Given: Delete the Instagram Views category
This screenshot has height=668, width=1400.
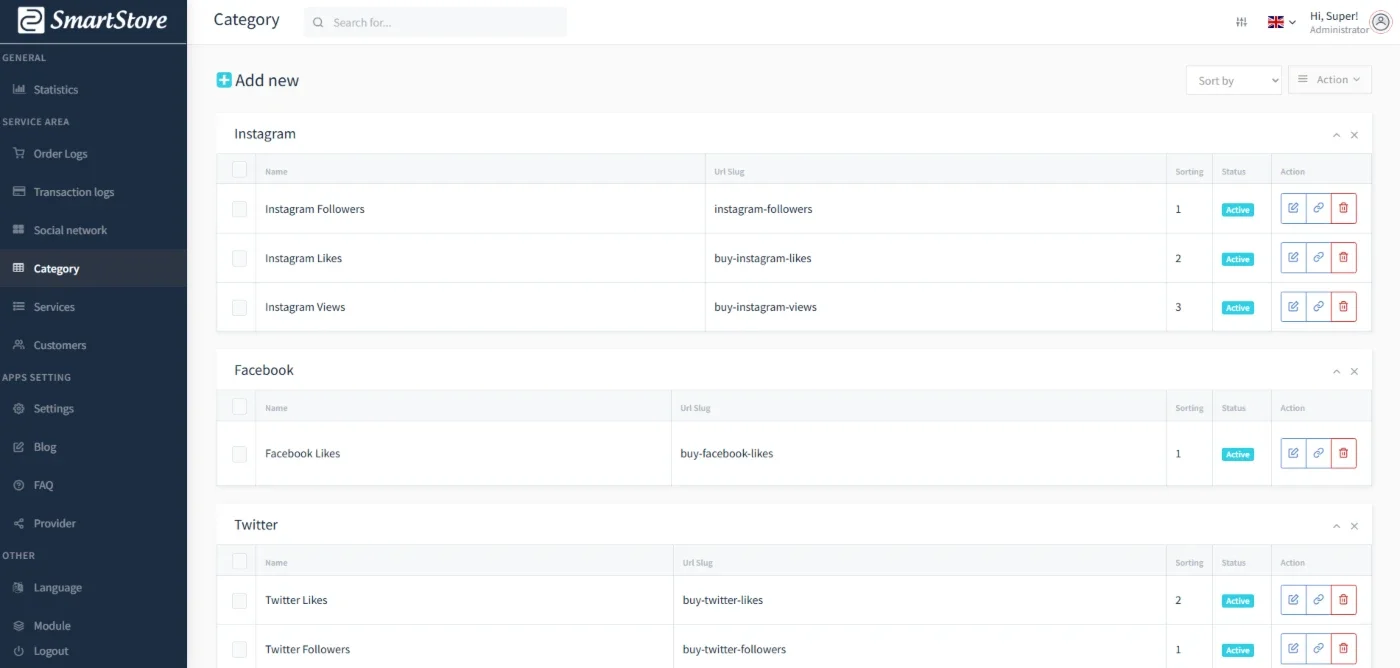Looking at the screenshot, I should pos(1343,306).
